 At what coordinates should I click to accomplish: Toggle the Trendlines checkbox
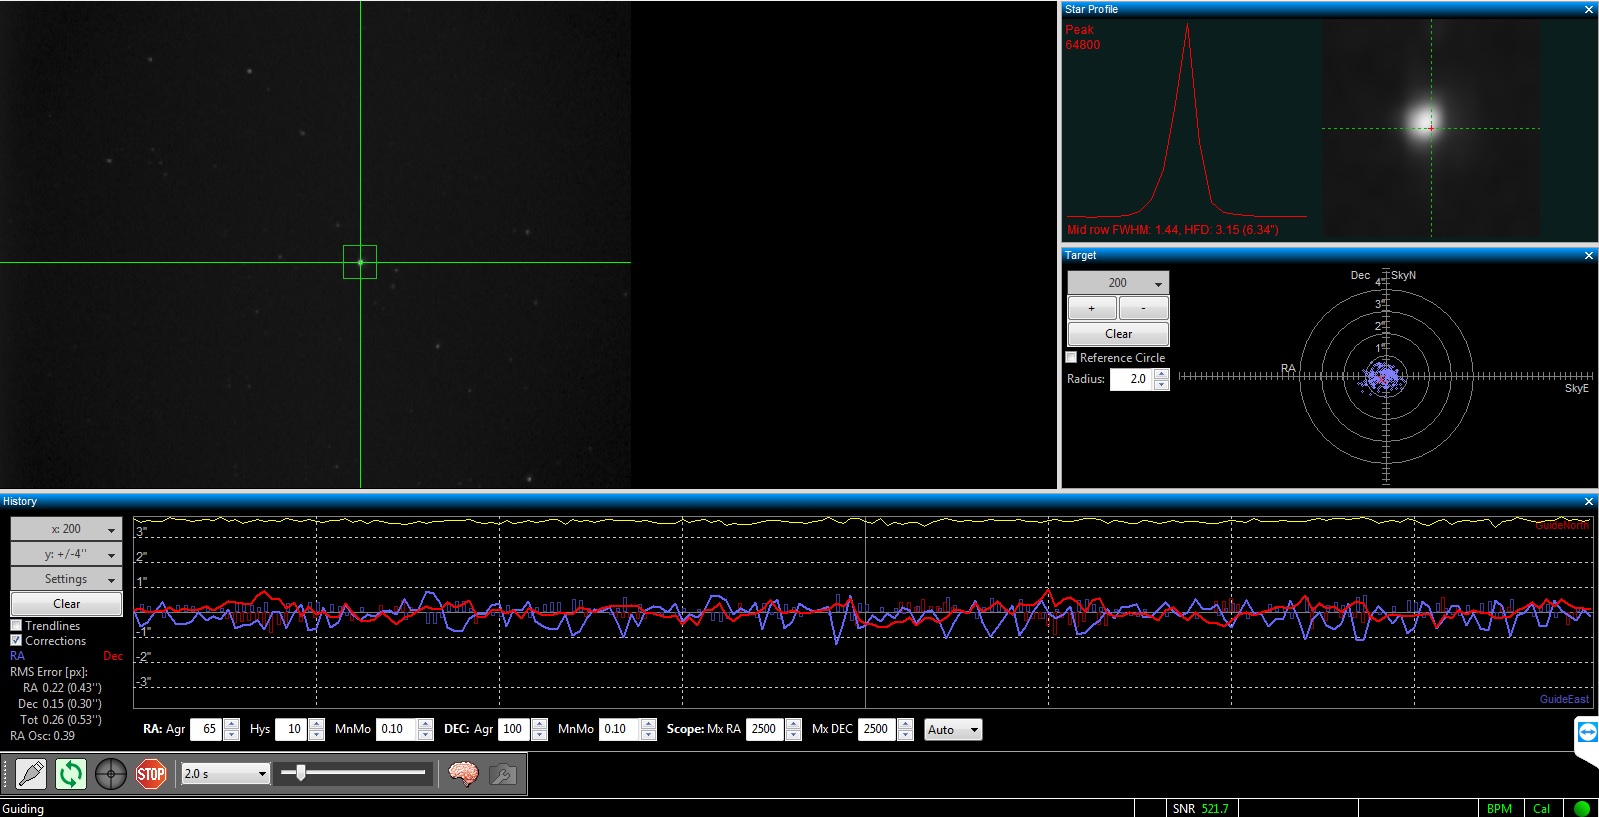pos(16,625)
